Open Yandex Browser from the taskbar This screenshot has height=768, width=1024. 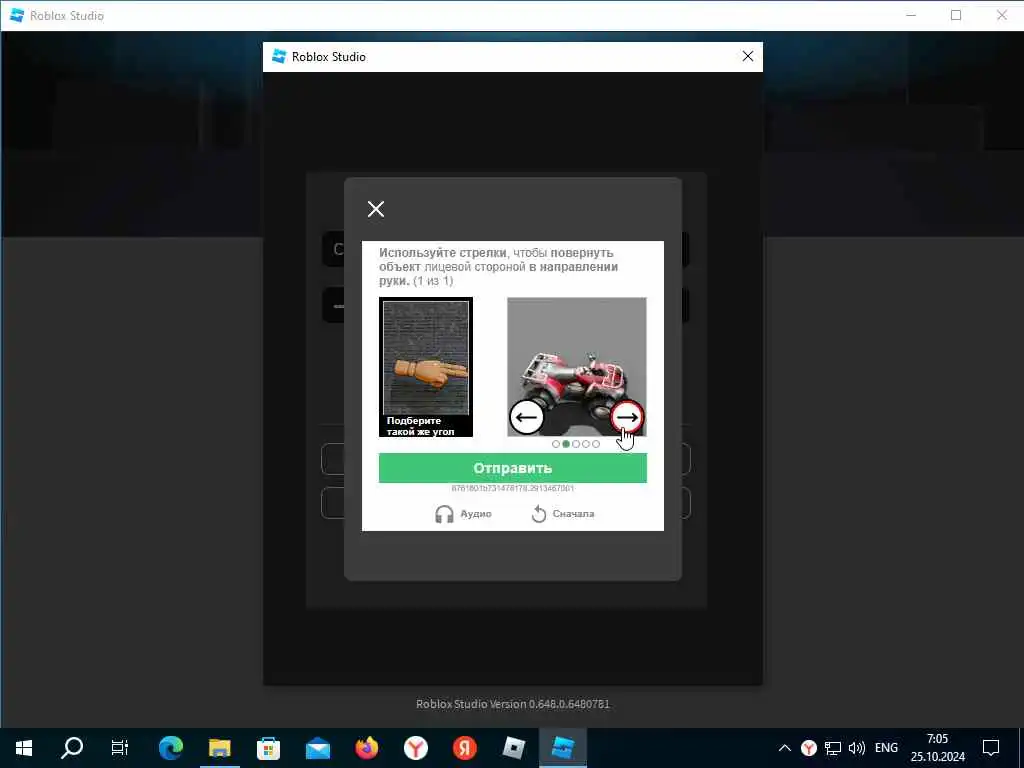415,748
